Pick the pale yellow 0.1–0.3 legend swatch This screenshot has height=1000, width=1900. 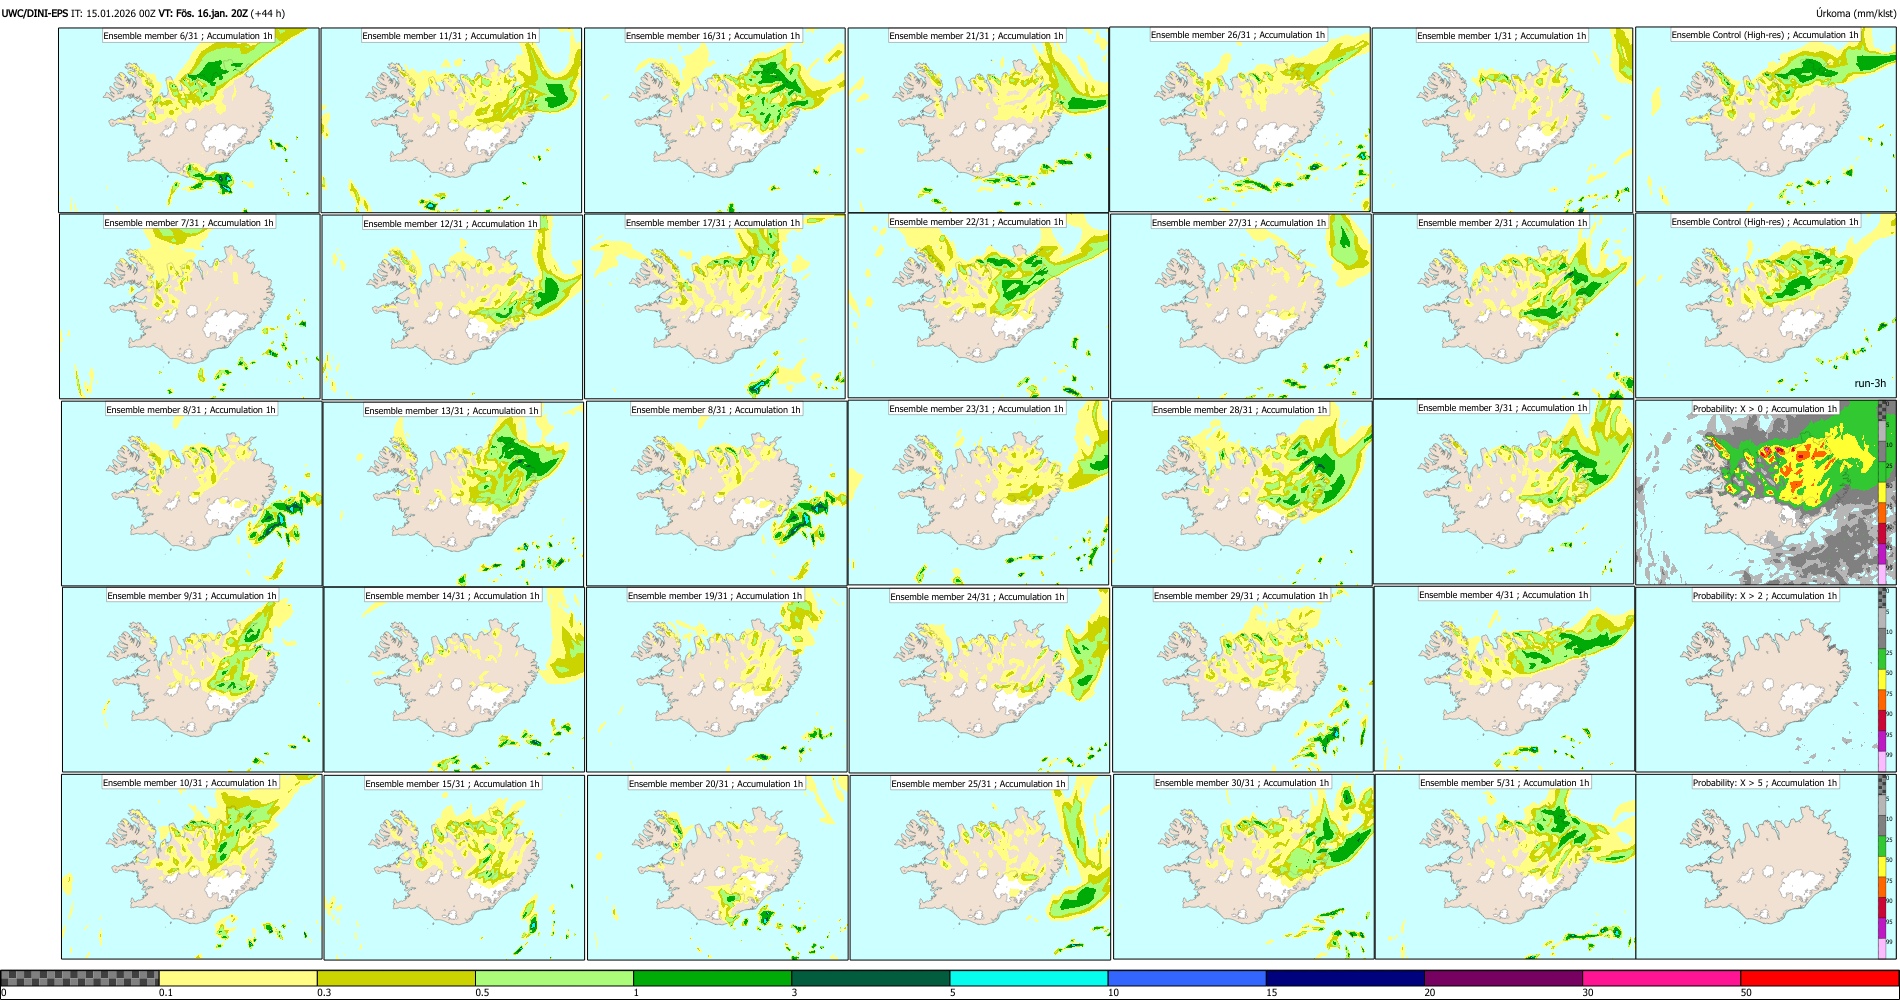[x=238, y=978]
